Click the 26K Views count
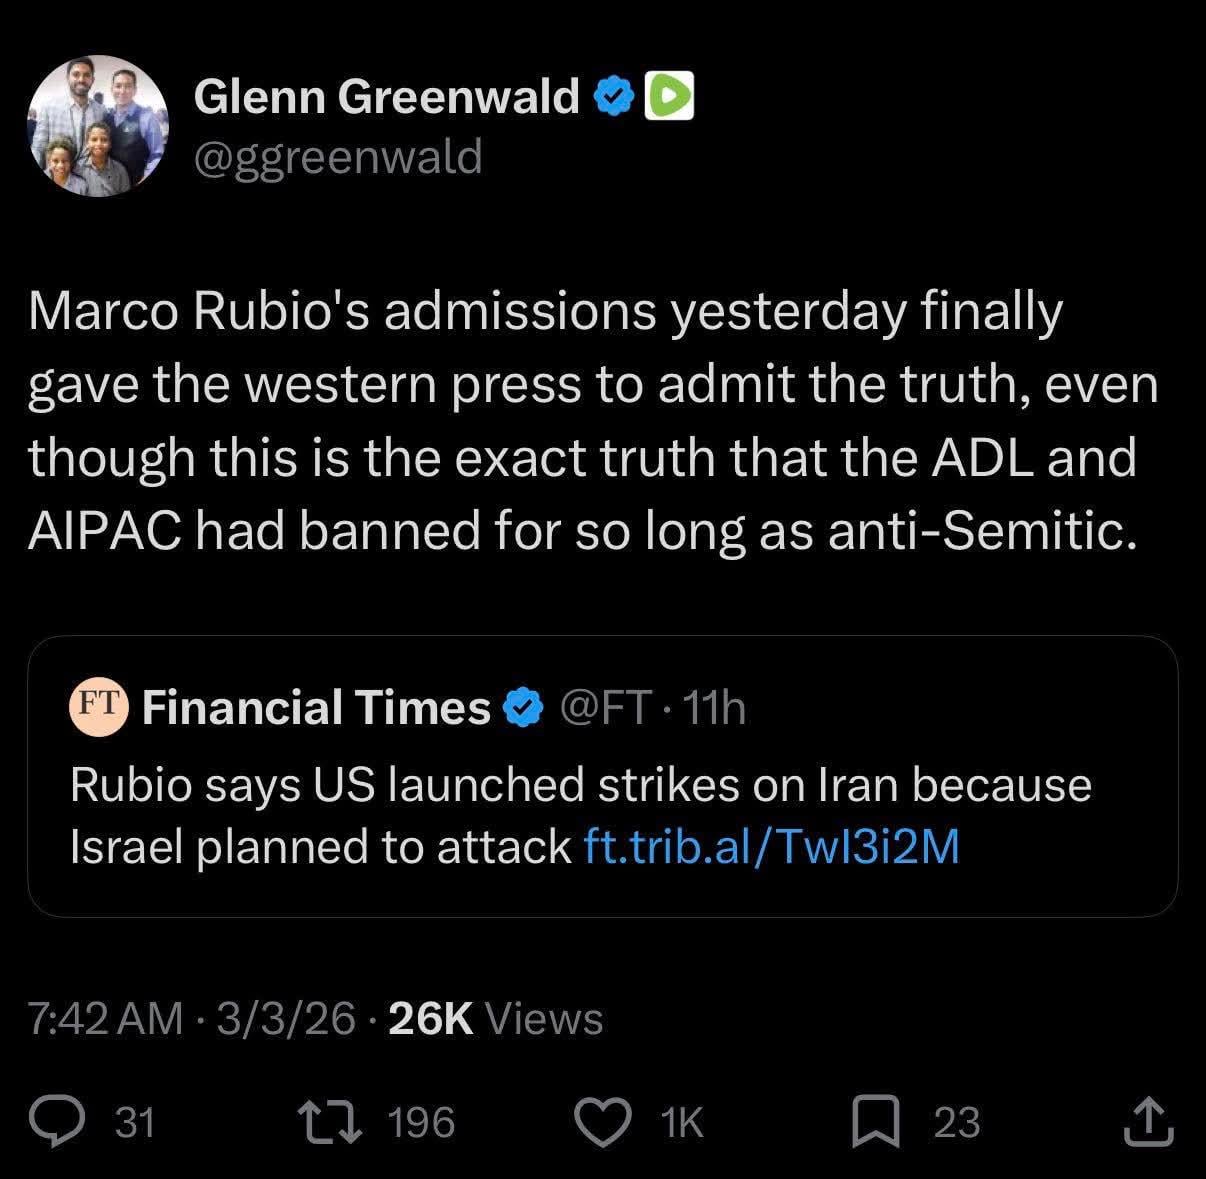Image resolution: width=1206 pixels, height=1179 pixels. [495, 1019]
